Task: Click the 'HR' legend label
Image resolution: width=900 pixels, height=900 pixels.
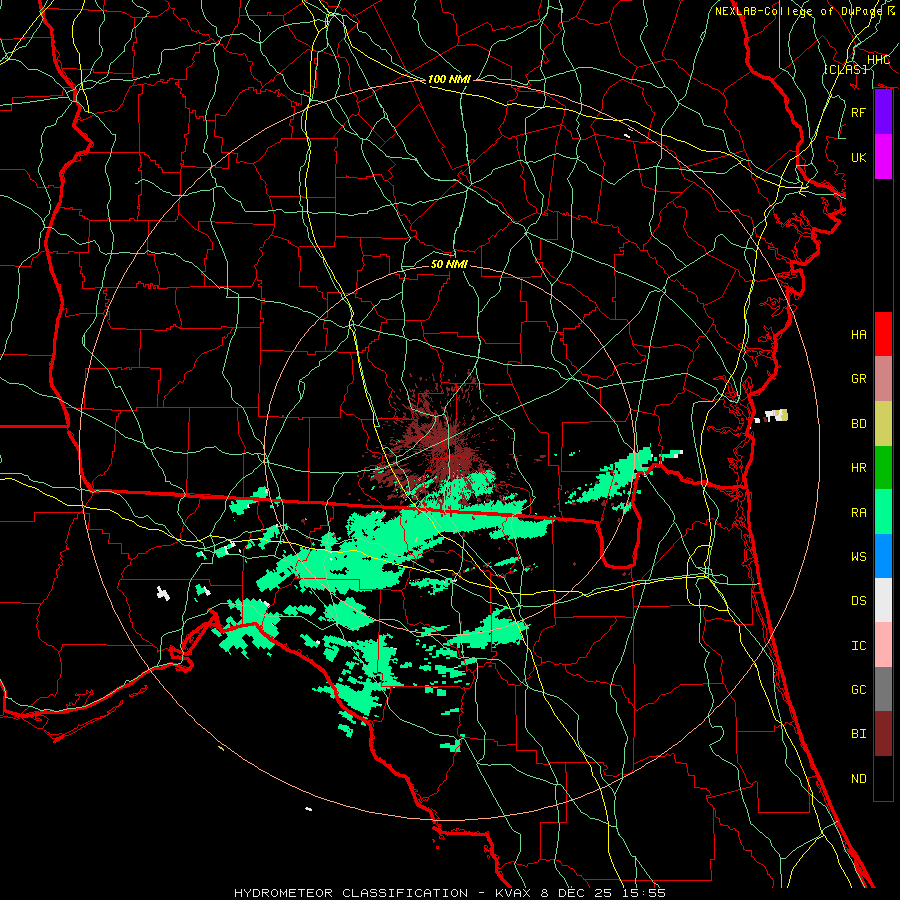Action: click(858, 468)
